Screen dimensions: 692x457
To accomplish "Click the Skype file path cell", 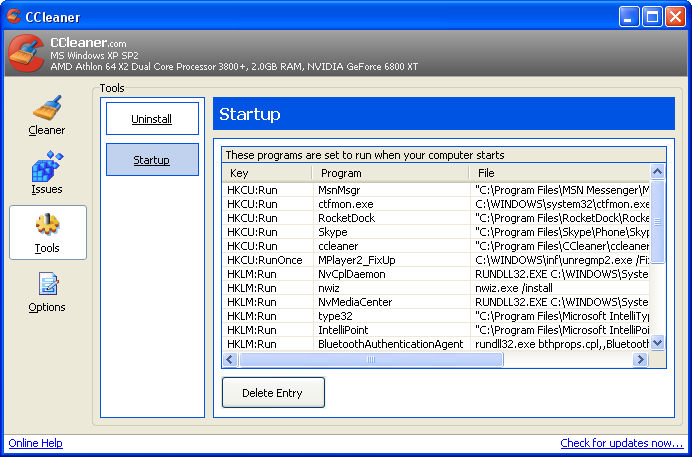I will tap(560, 232).
